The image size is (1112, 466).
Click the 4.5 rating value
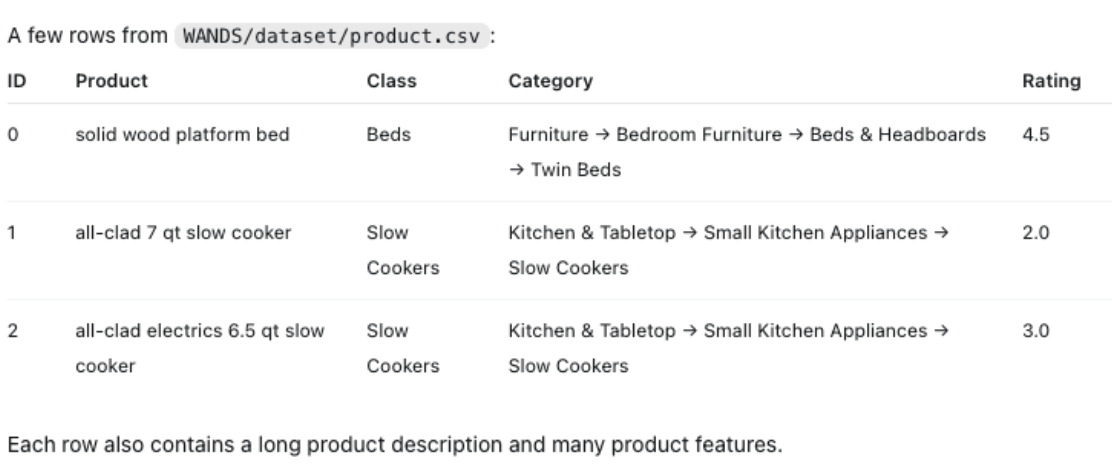[1035, 135]
